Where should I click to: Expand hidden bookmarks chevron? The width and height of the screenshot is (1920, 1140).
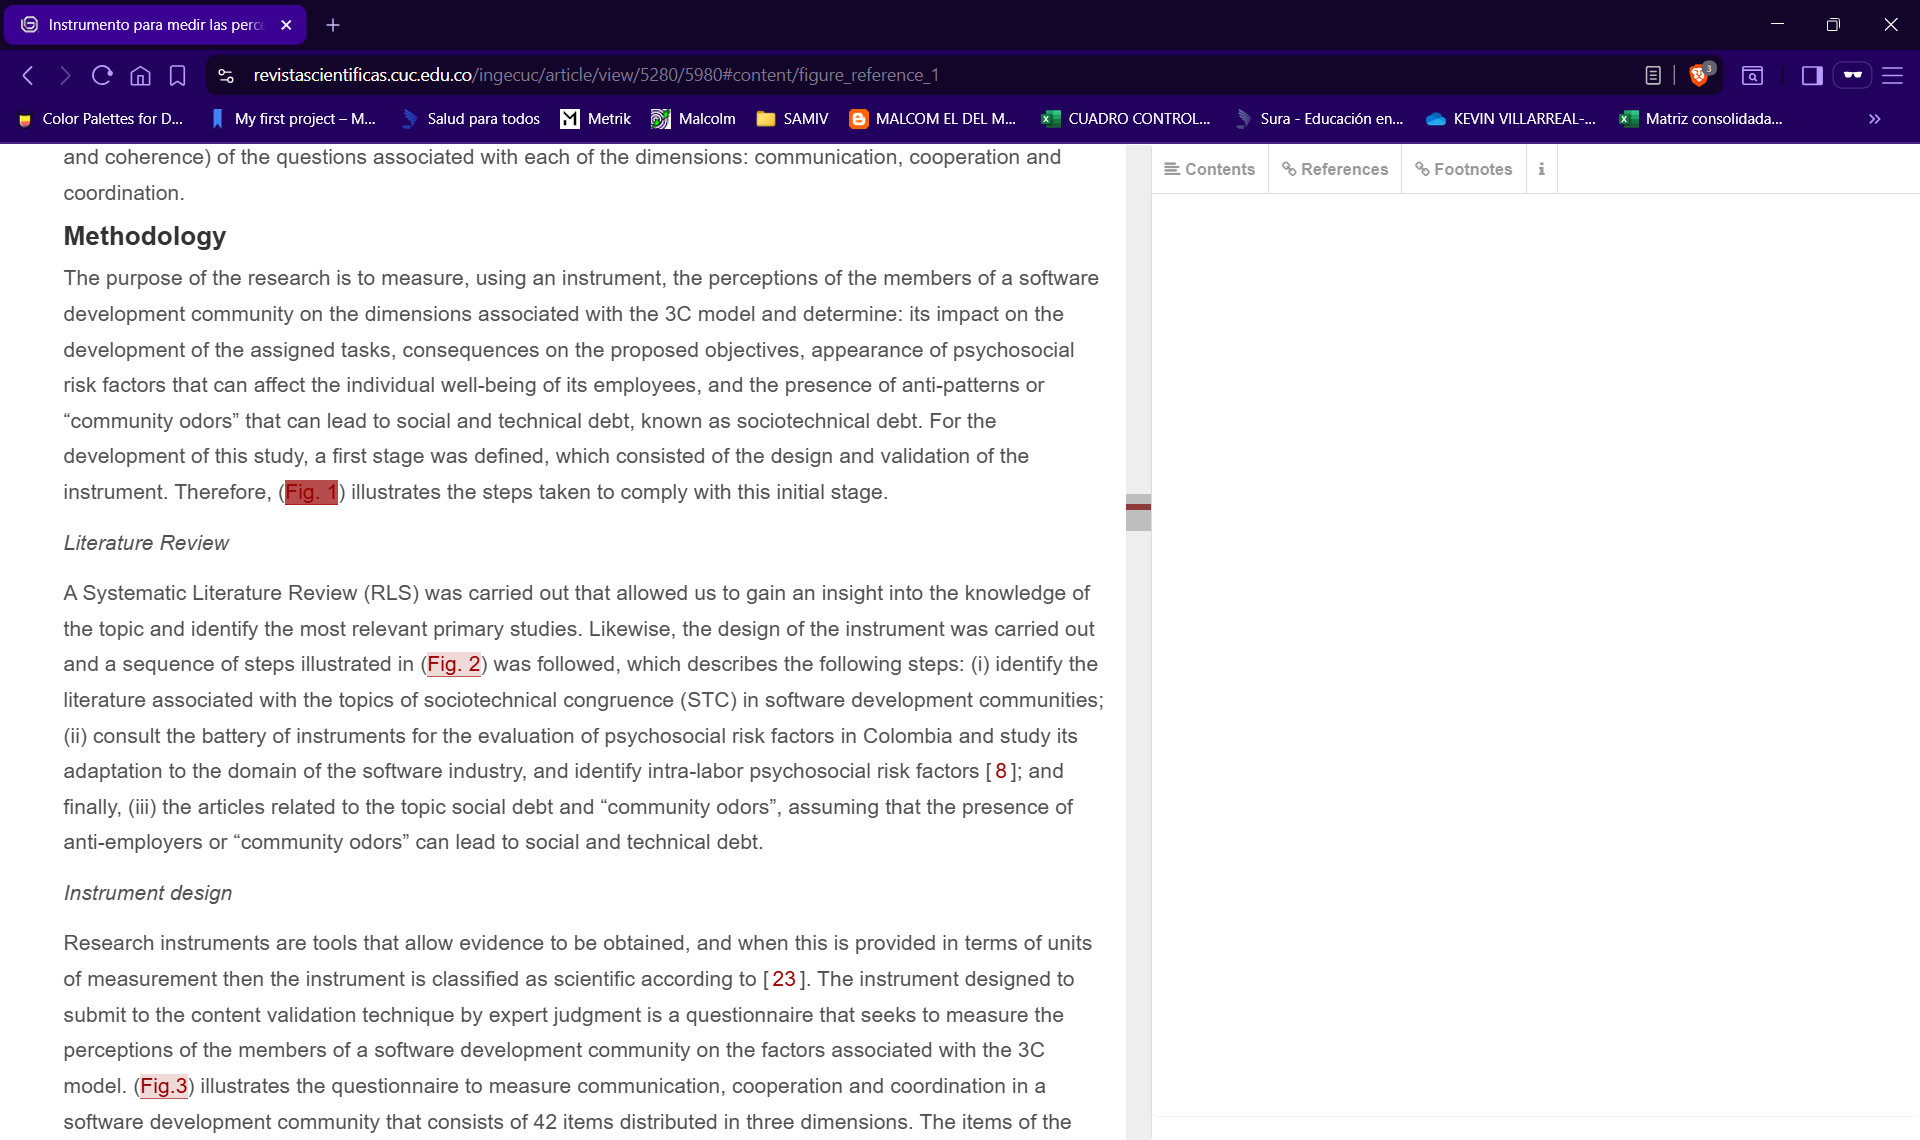tap(1874, 119)
